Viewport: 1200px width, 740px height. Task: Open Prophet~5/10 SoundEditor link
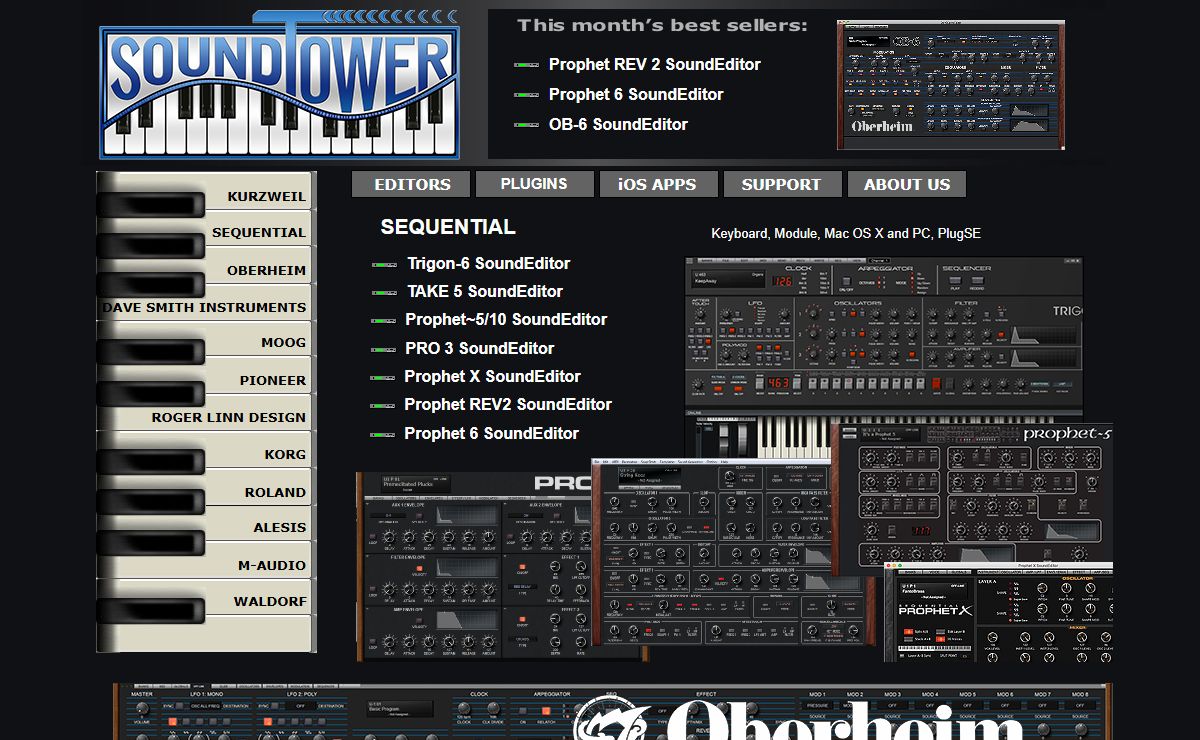click(x=506, y=320)
